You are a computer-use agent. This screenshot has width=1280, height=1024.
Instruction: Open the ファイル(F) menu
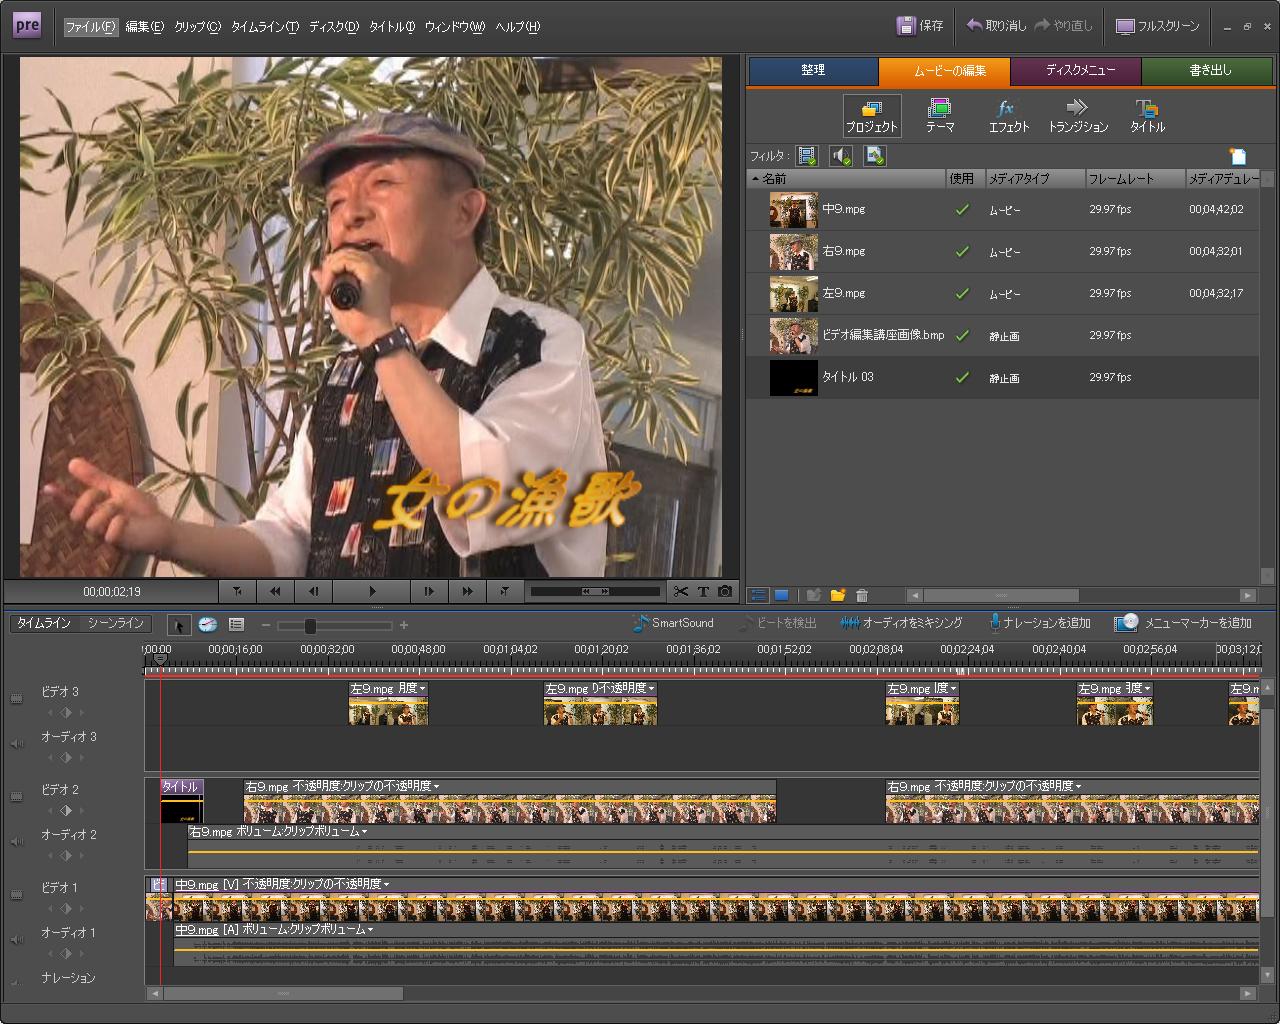(x=90, y=27)
